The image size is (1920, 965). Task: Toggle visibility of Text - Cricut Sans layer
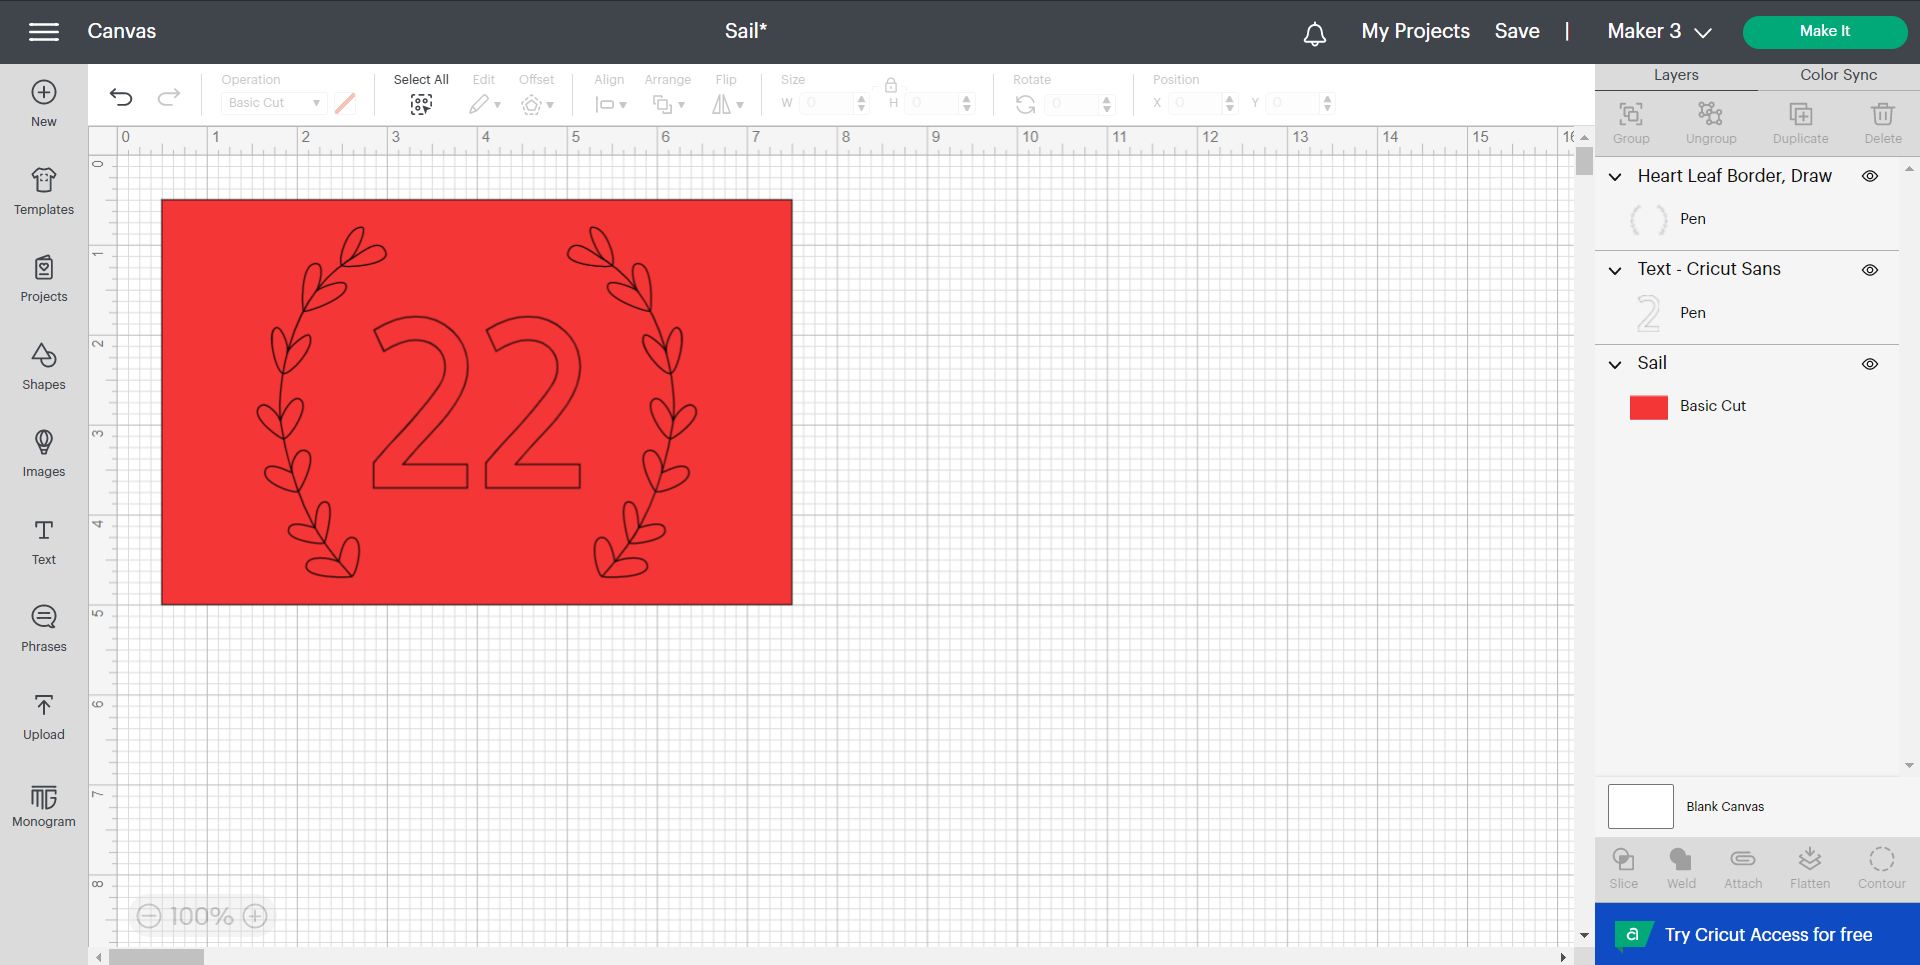tap(1871, 270)
